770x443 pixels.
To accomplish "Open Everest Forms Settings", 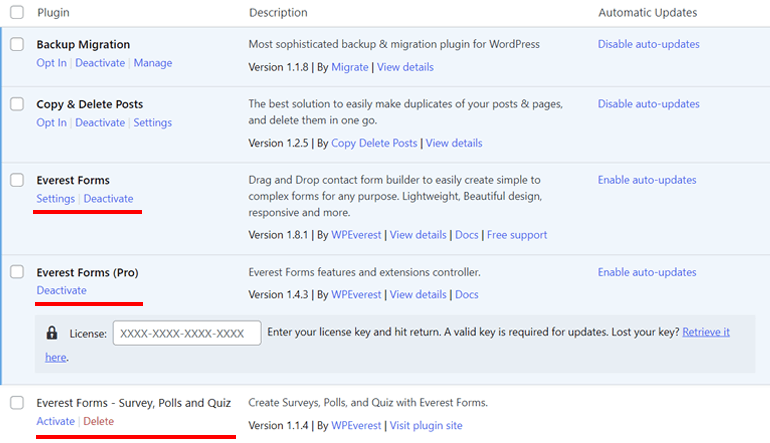I will [55, 199].
